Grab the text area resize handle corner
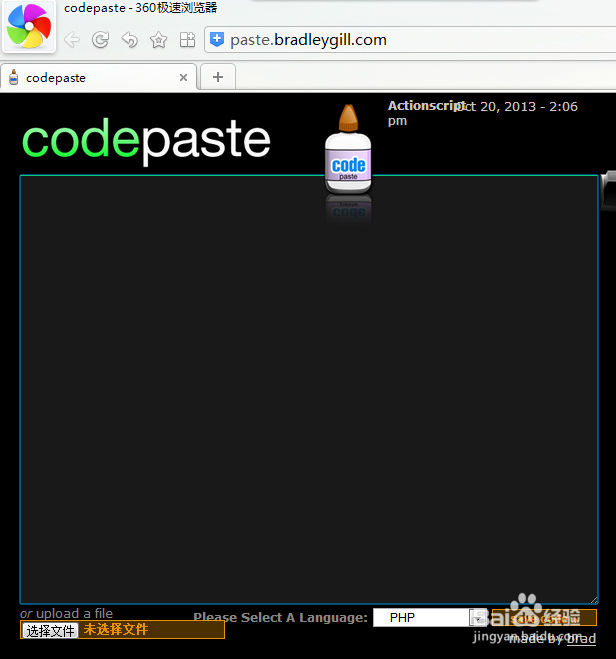Viewport: 616px width, 659px height. 594,600
